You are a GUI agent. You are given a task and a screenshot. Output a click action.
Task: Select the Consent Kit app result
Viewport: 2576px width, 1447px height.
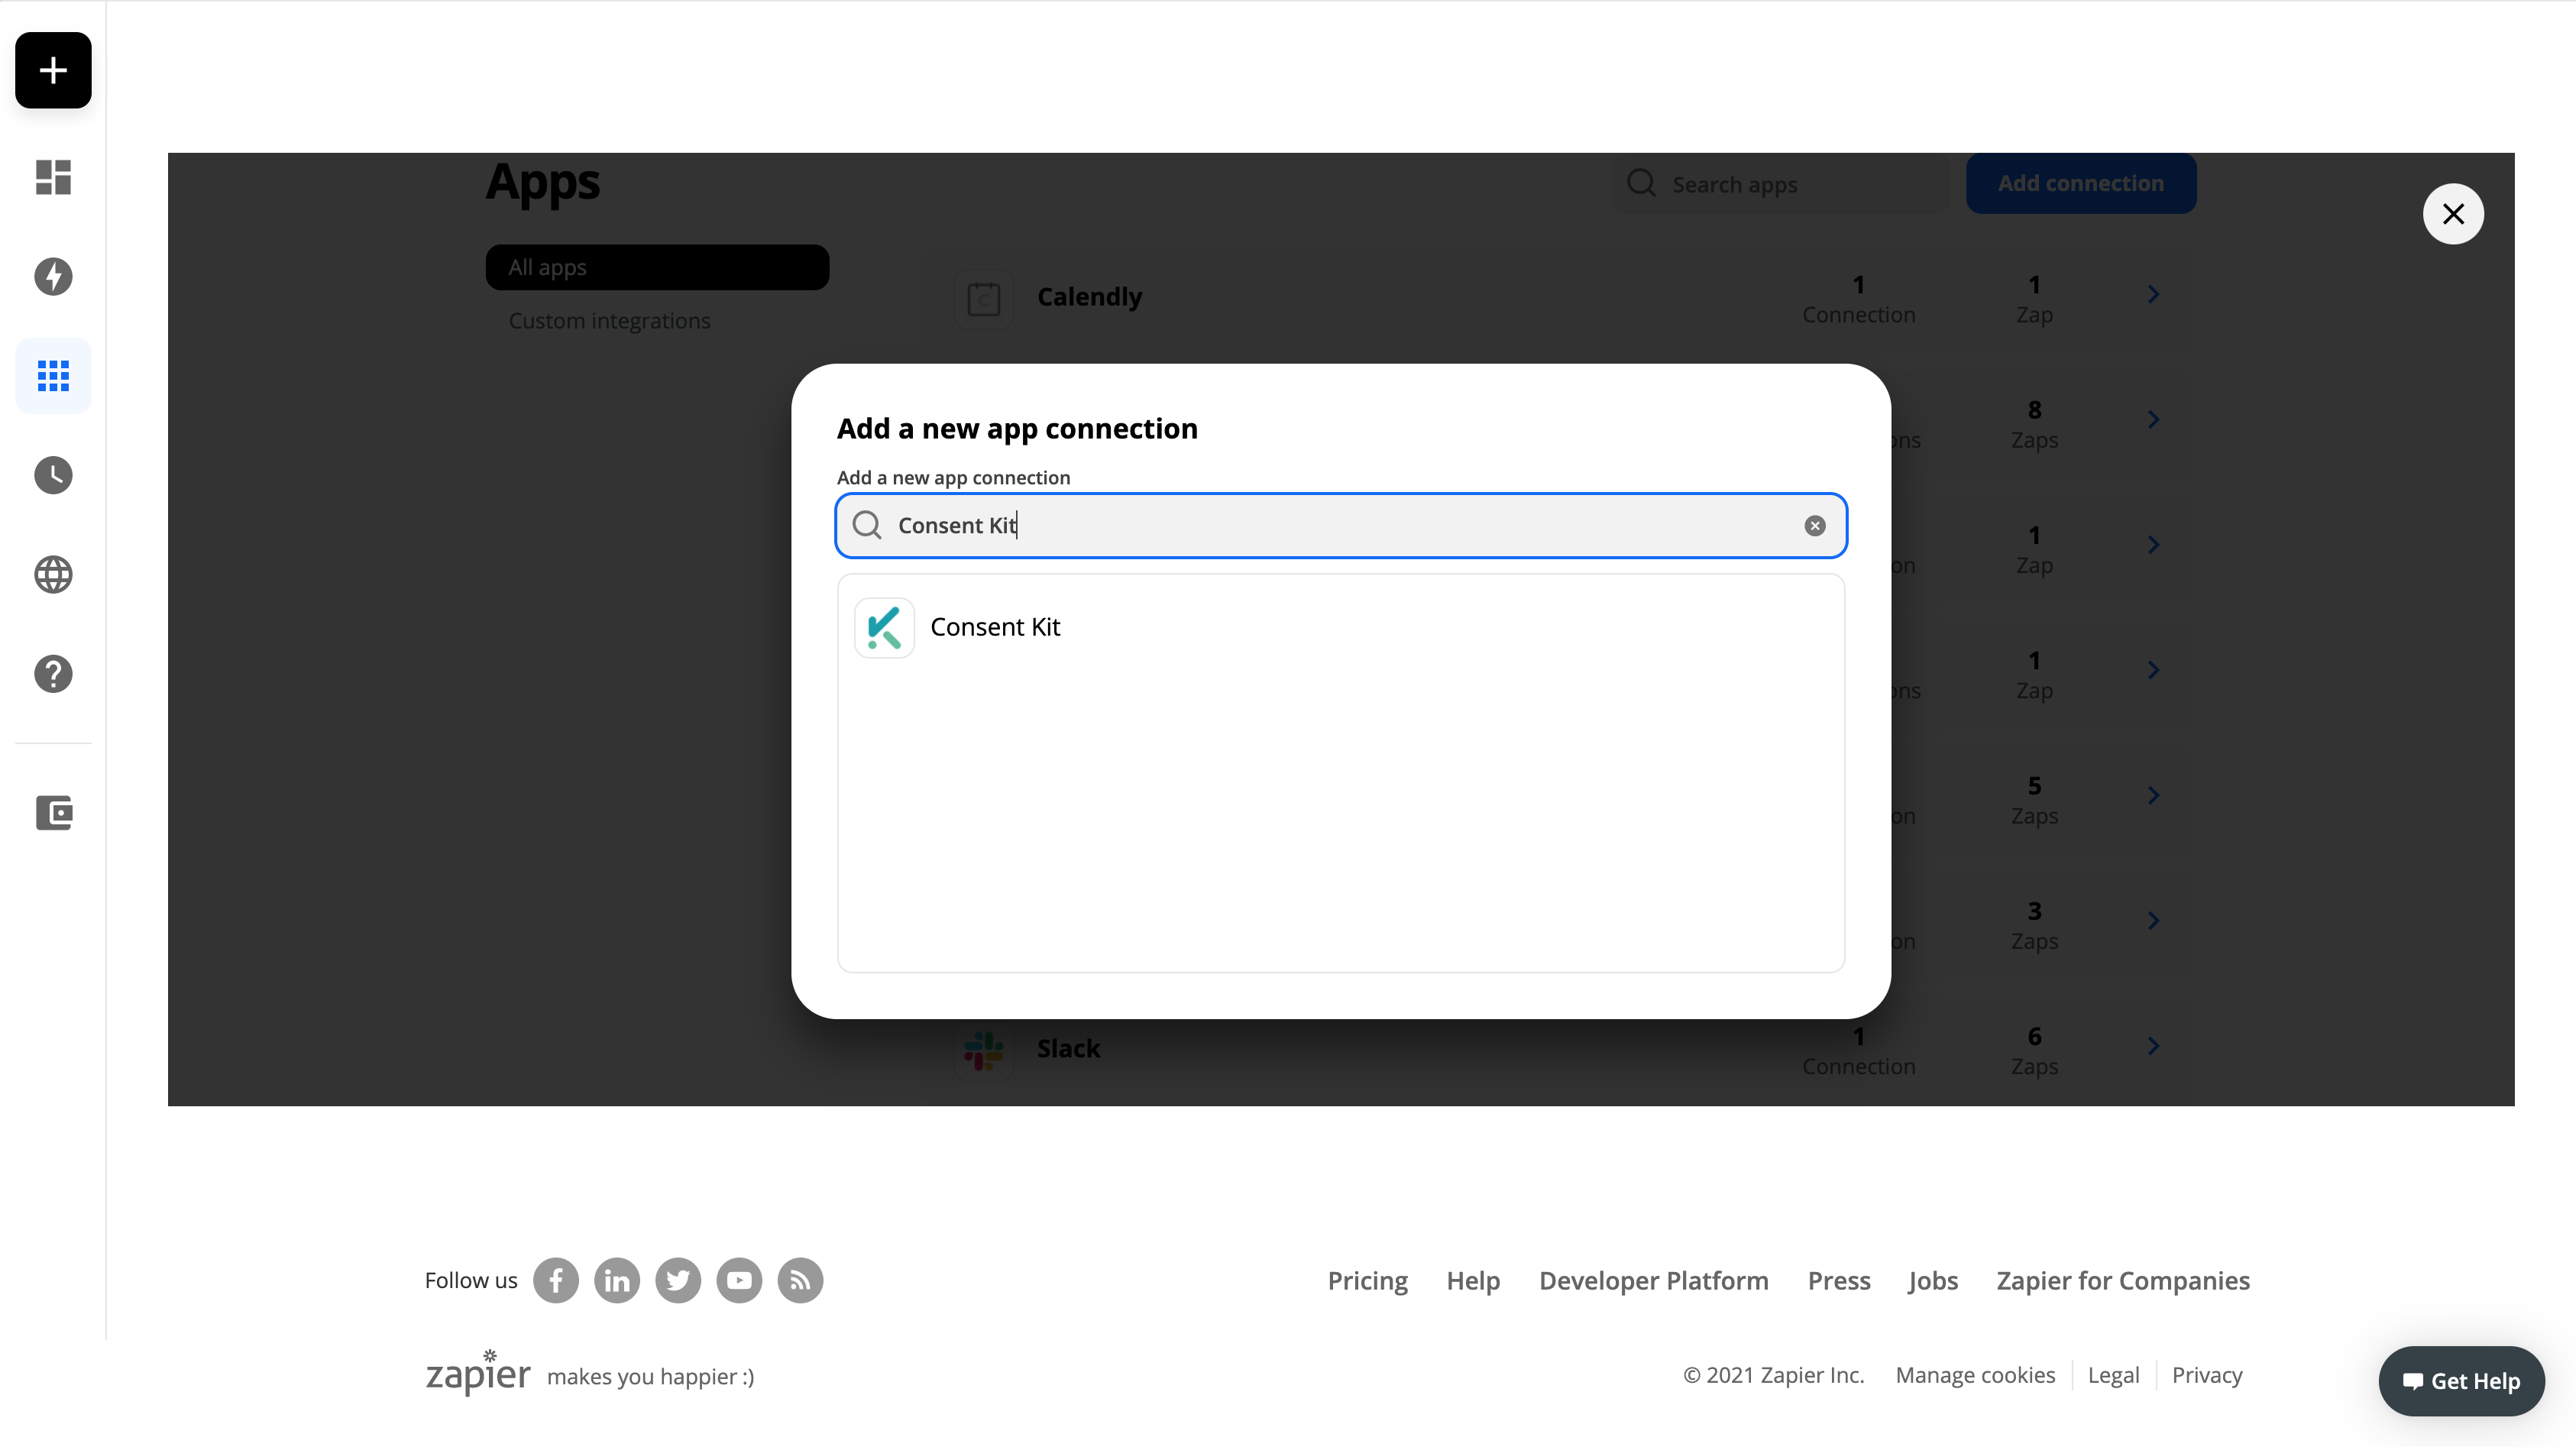pos(995,627)
